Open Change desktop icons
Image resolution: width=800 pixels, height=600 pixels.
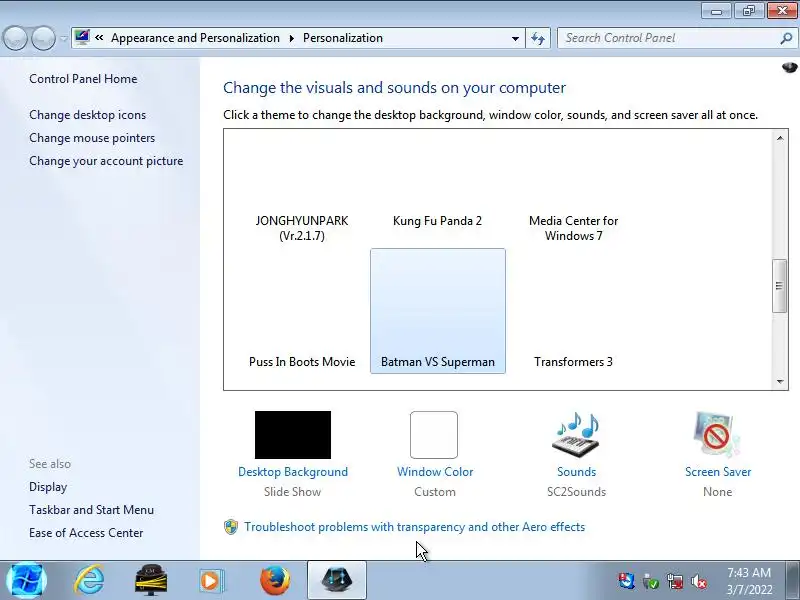(87, 115)
